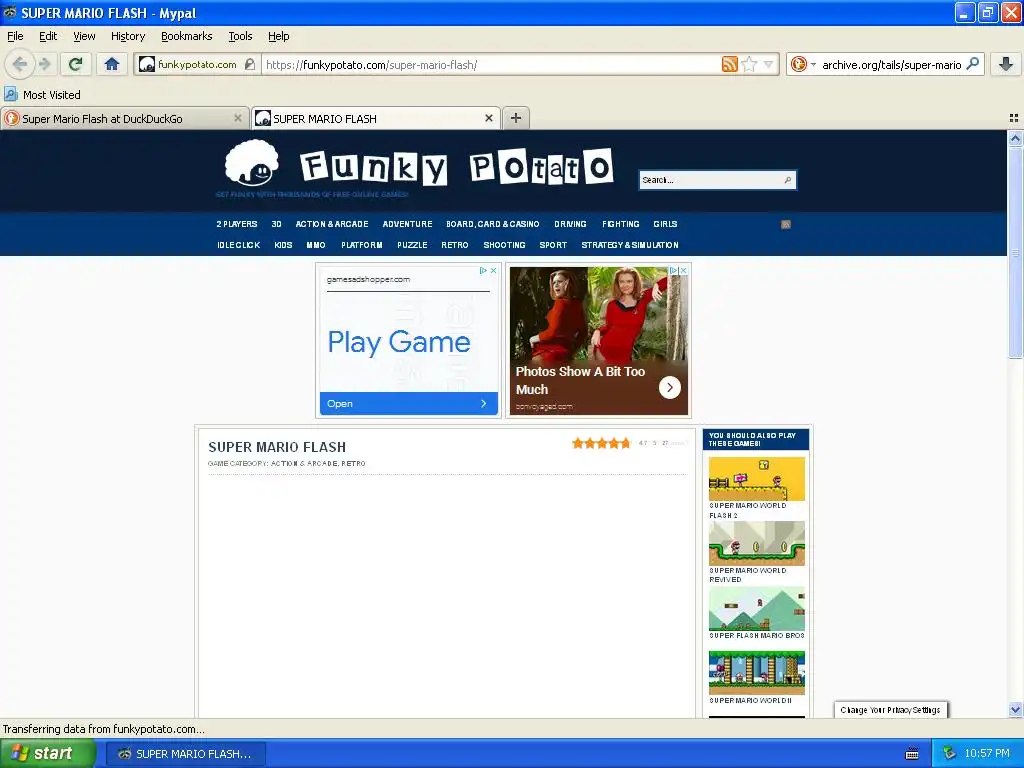Open Super Mario World II thumbnail
The image size is (1024, 768).
(756, 673)
